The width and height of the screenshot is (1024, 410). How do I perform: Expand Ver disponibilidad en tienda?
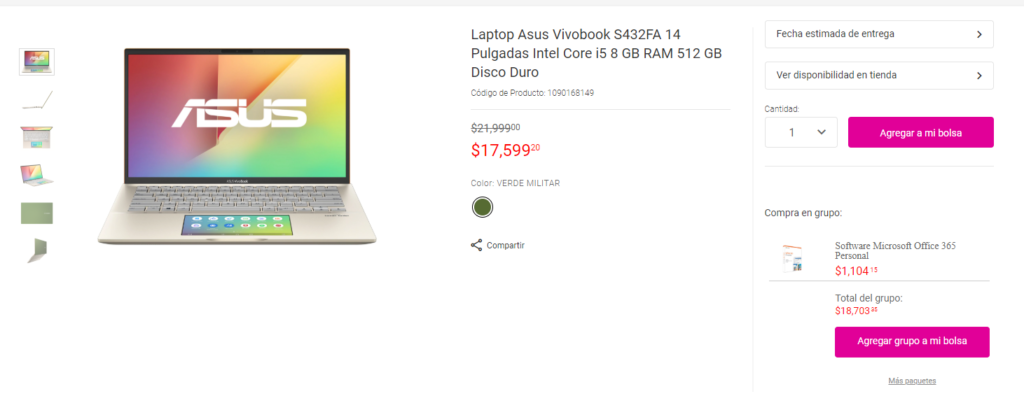[x=879, y=75]
